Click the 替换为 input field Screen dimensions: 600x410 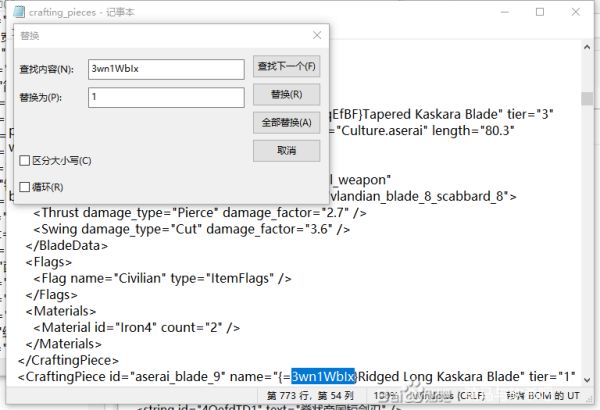click(165, 97)
